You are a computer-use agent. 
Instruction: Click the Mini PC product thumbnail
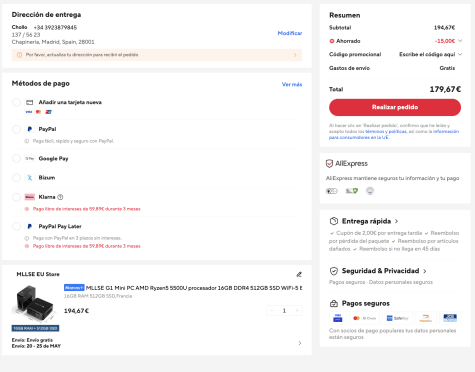pos(35,308)
